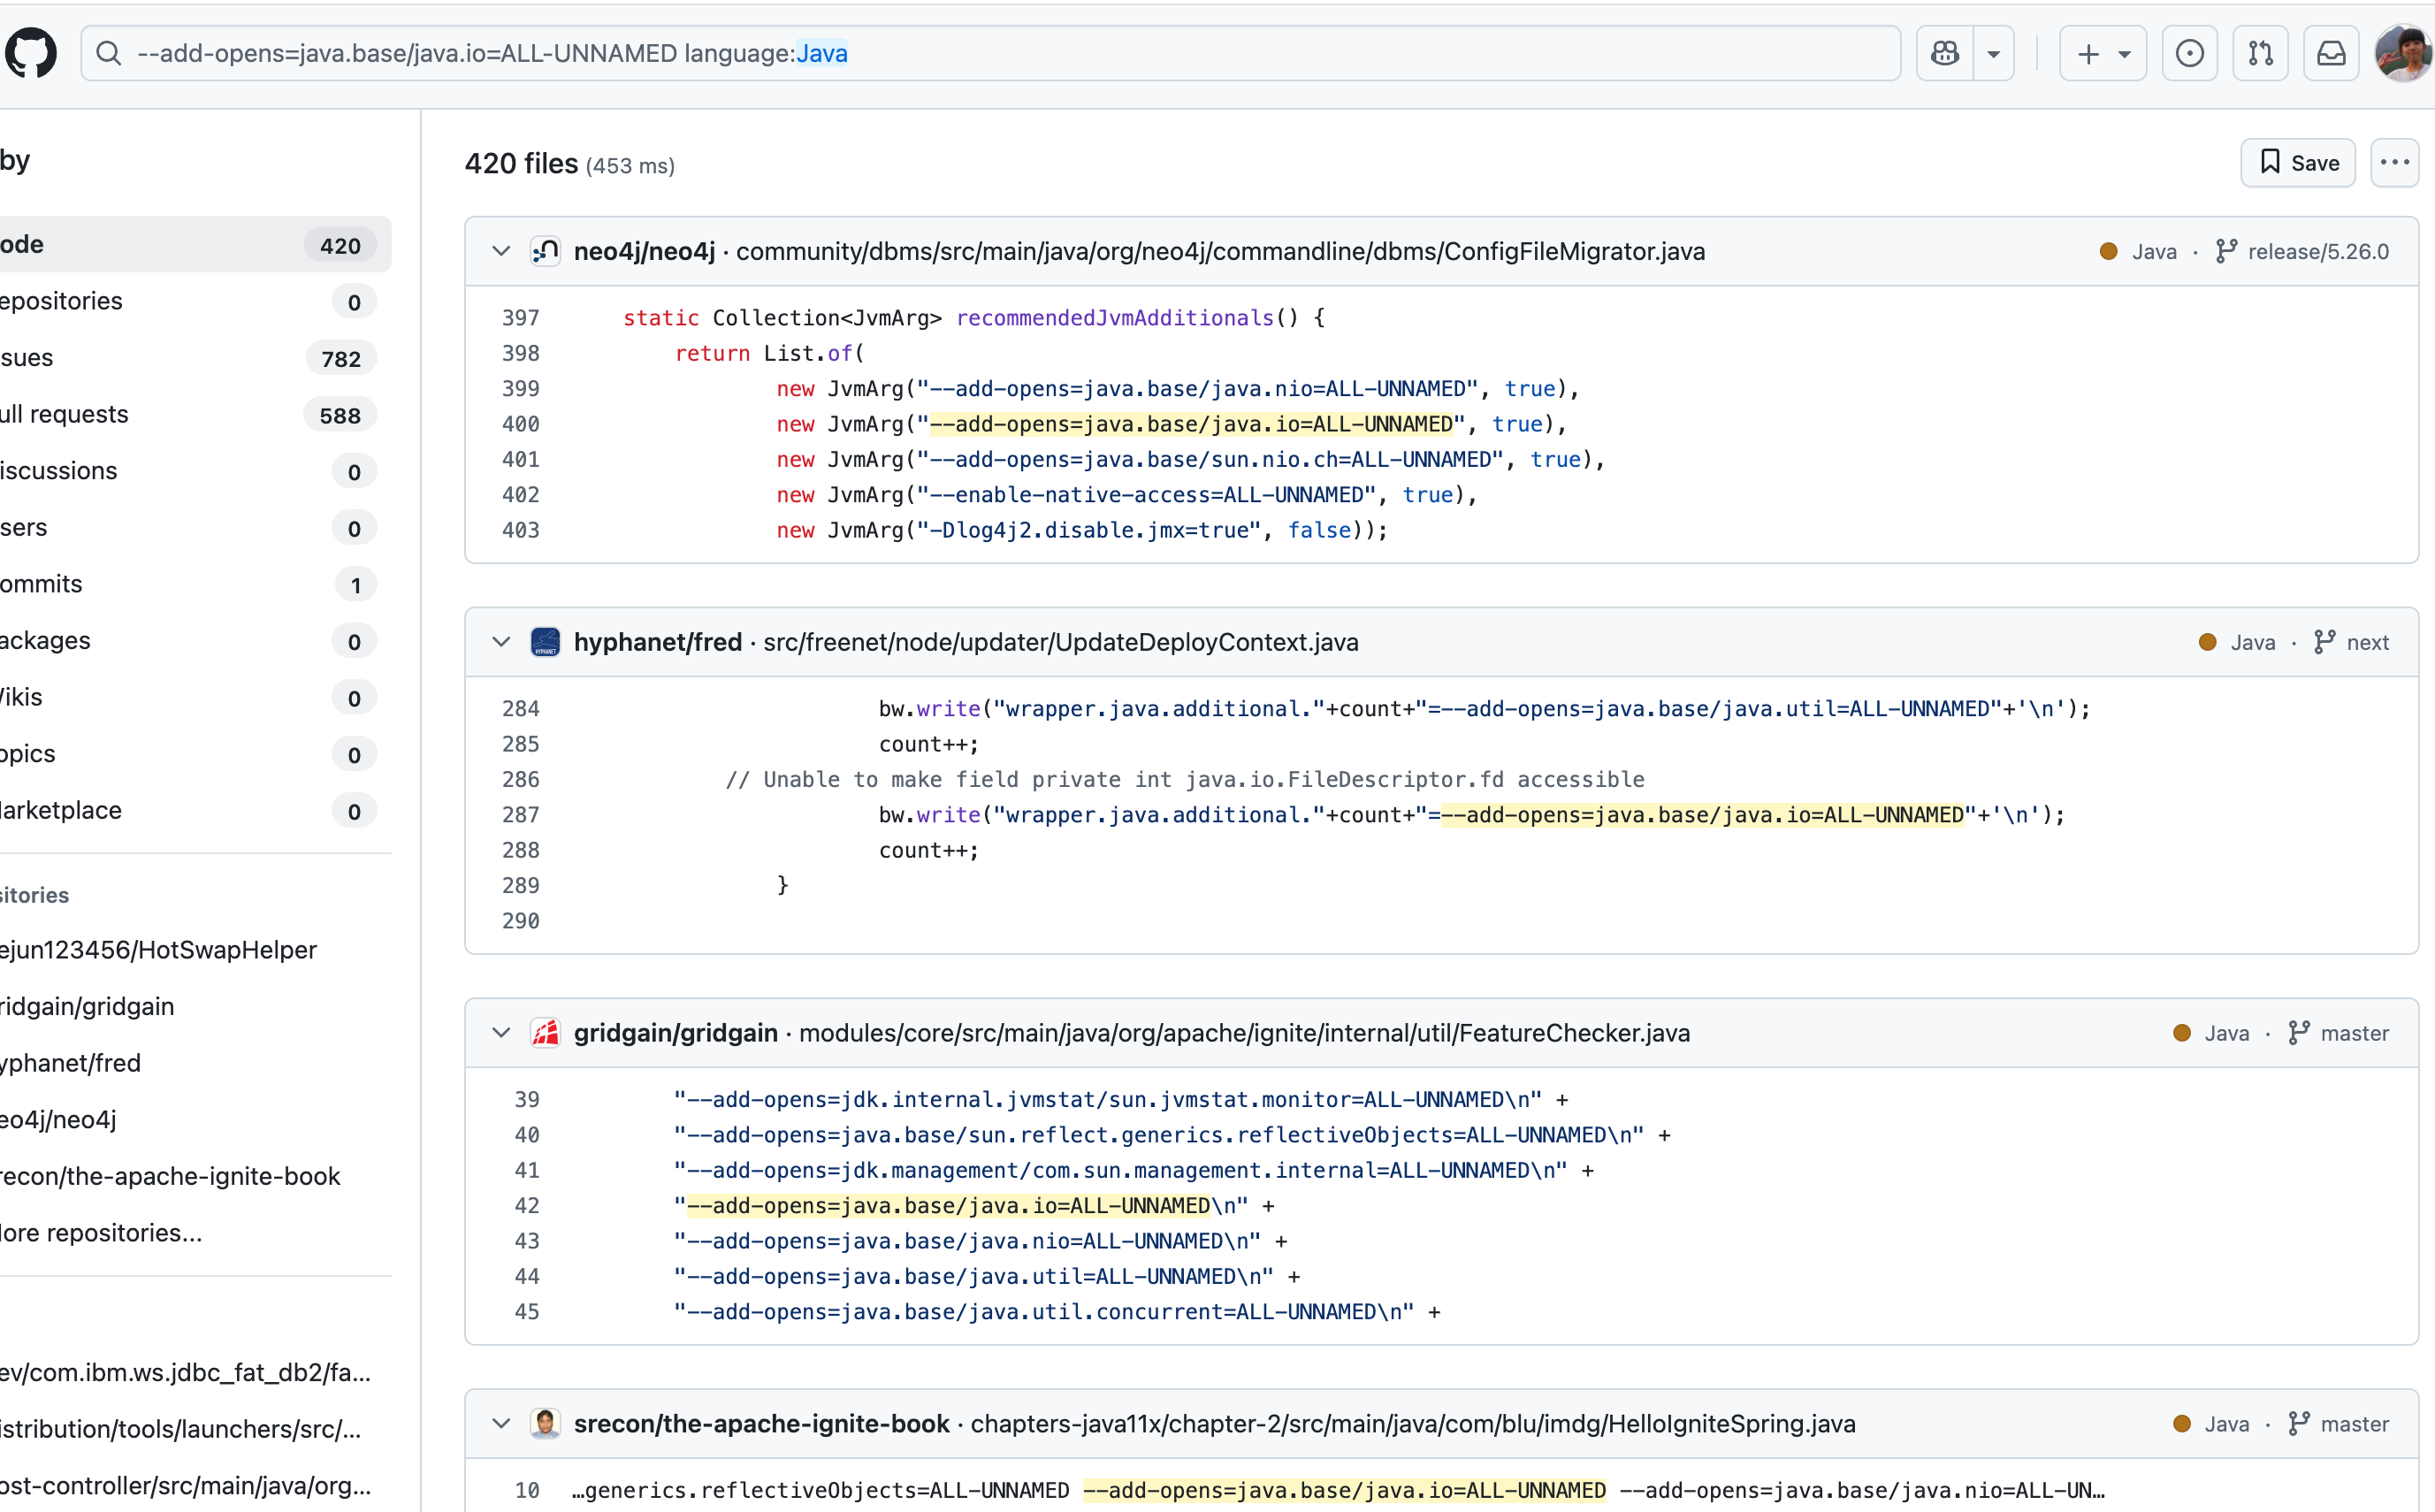Image resolution: width=2435 pixels, height=1512 pixels.
Task: Open the hyphanet/fred repository link
Action: coord(657,642)
